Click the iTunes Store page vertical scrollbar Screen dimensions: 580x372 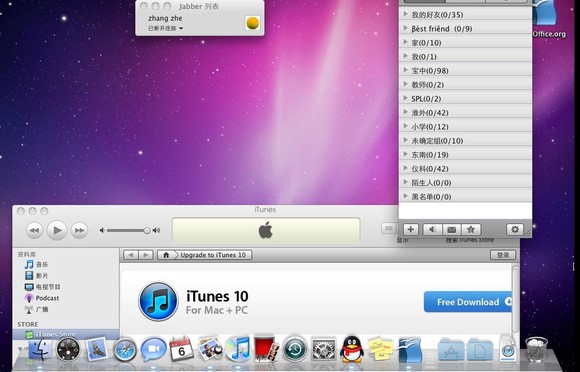tap(515, 300)
